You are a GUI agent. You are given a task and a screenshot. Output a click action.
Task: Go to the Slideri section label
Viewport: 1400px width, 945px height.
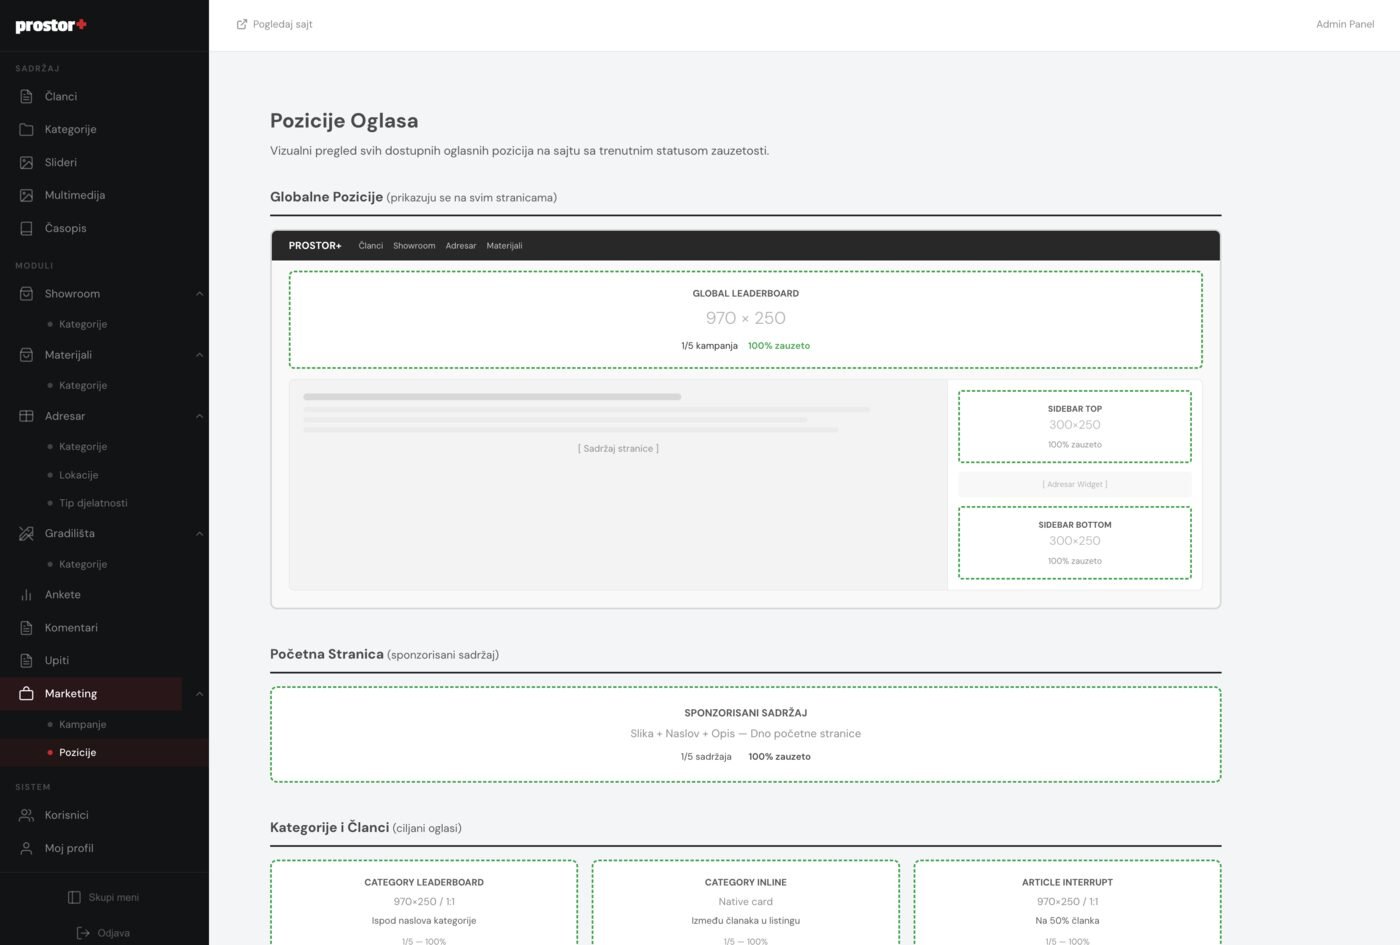click(x=61, y=162)
